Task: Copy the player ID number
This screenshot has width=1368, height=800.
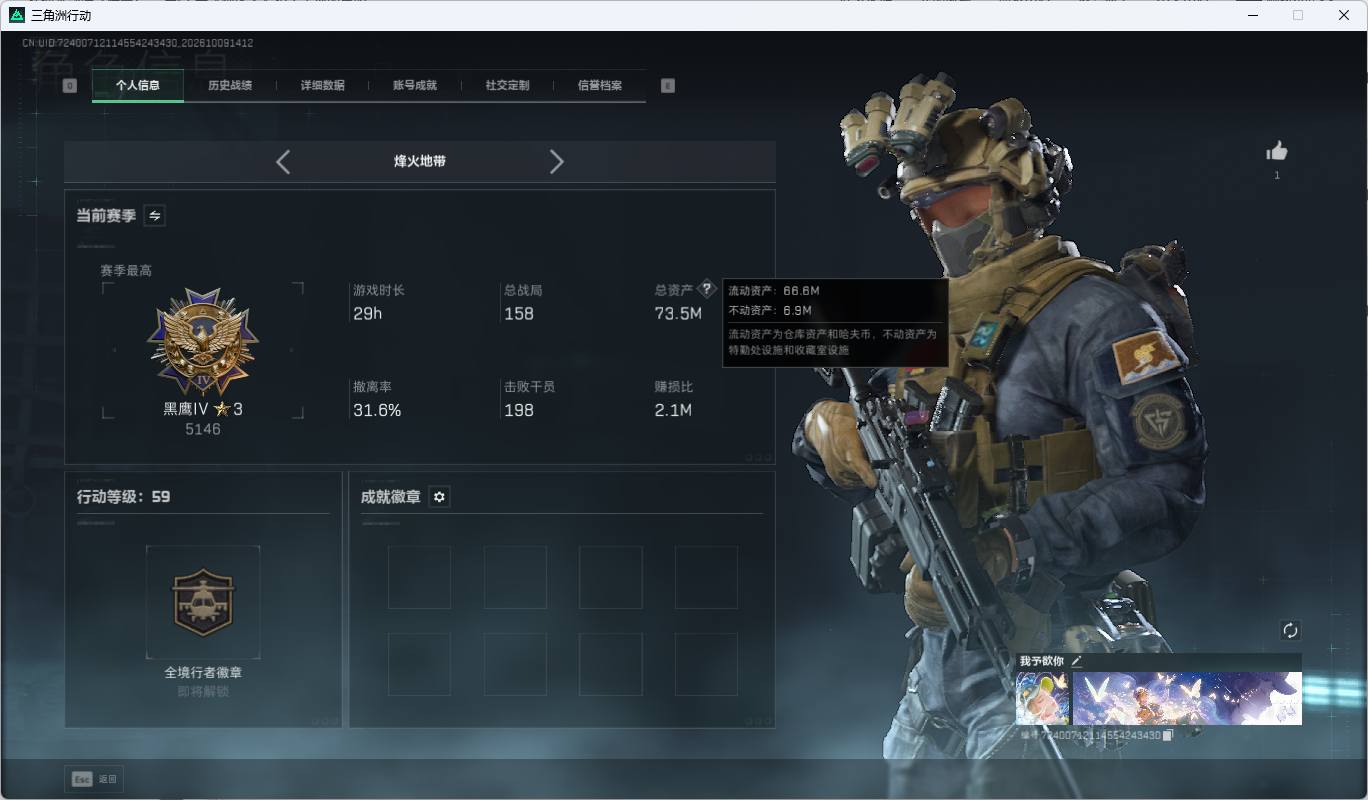Action: tap(1167, 735)
